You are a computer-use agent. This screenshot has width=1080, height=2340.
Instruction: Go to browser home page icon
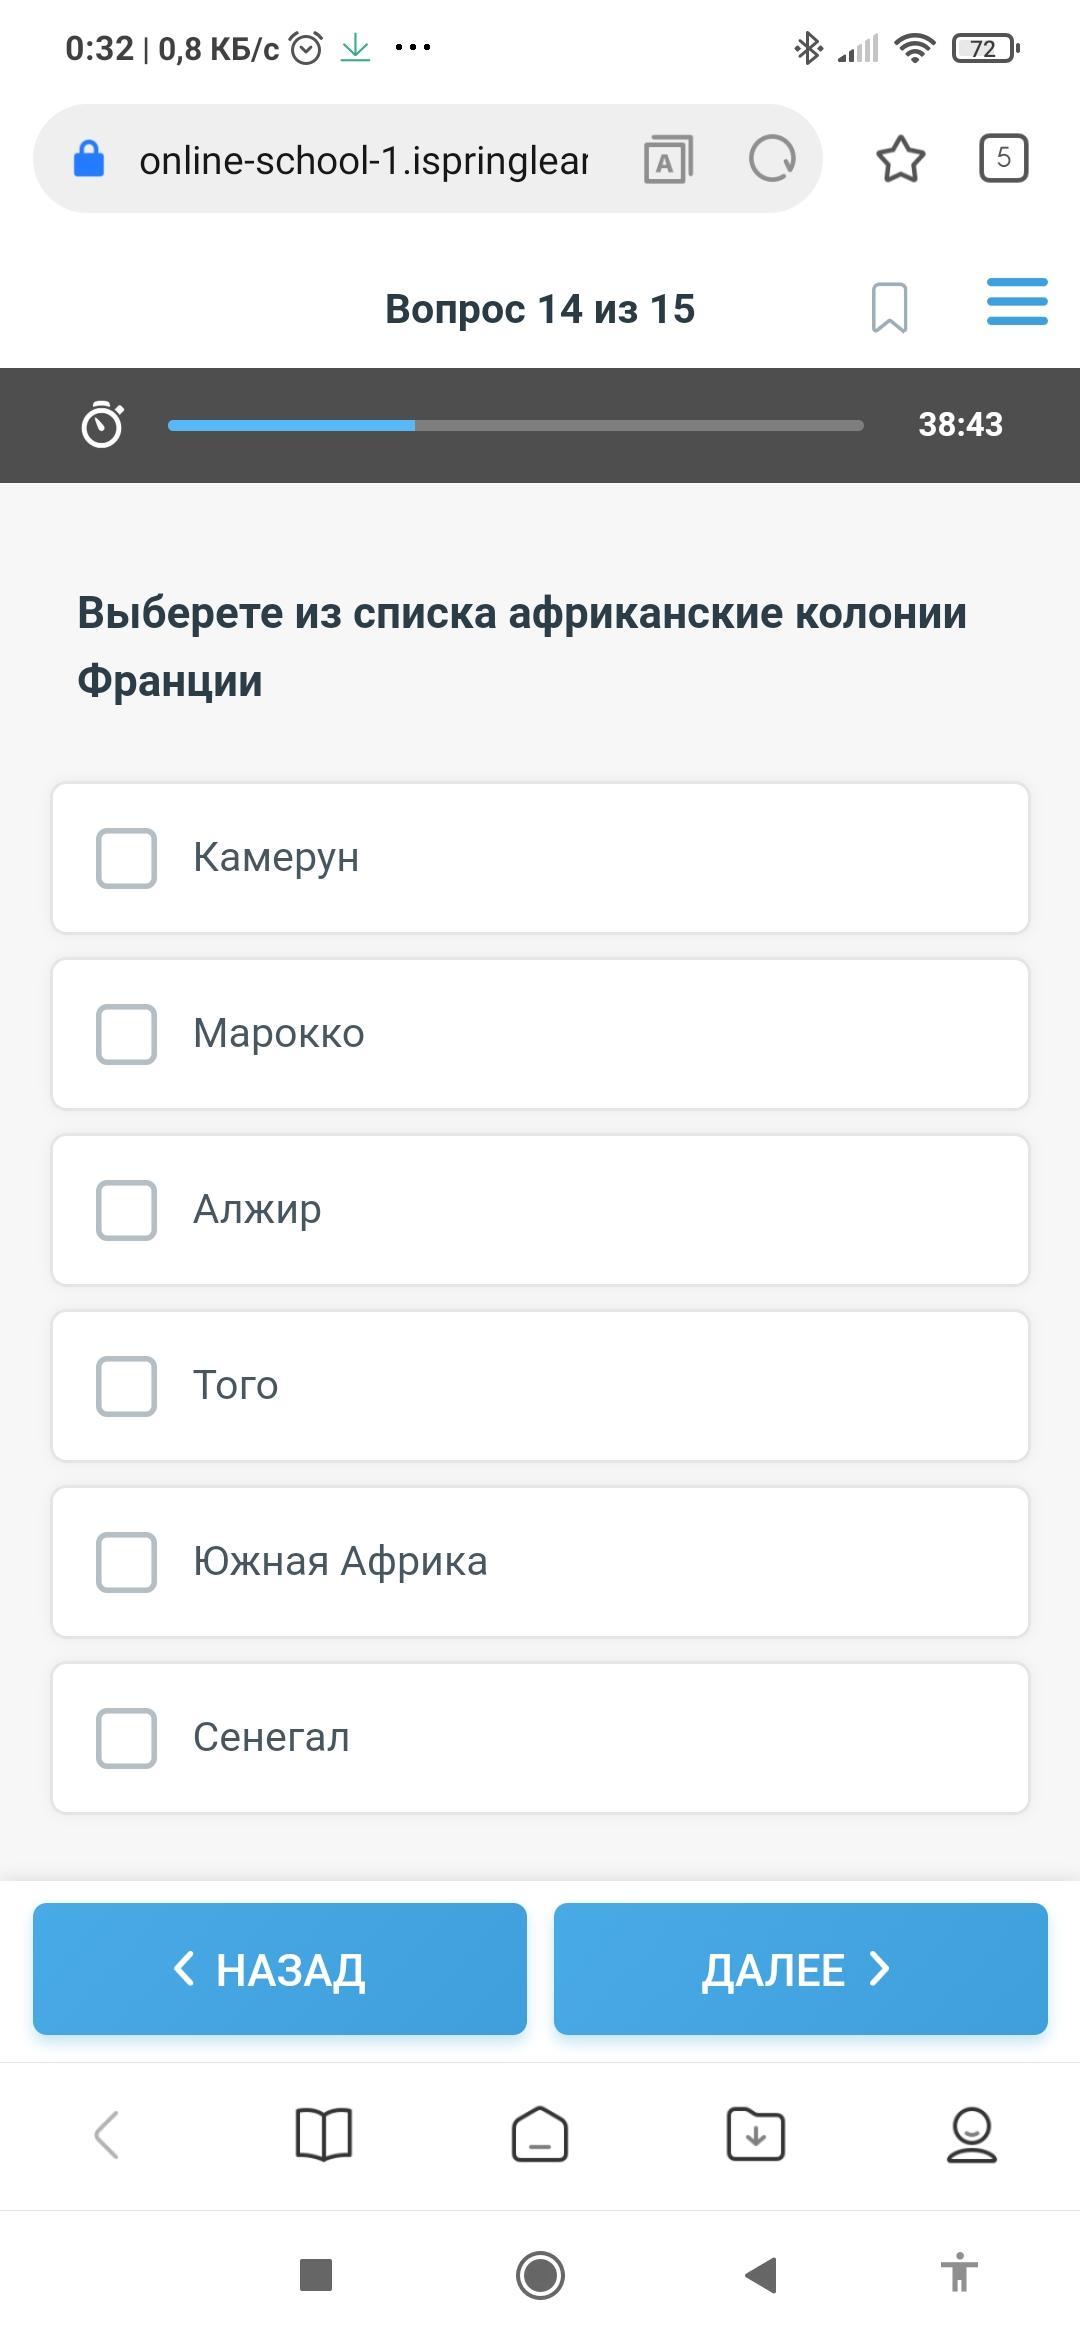tap(540, 2135)
